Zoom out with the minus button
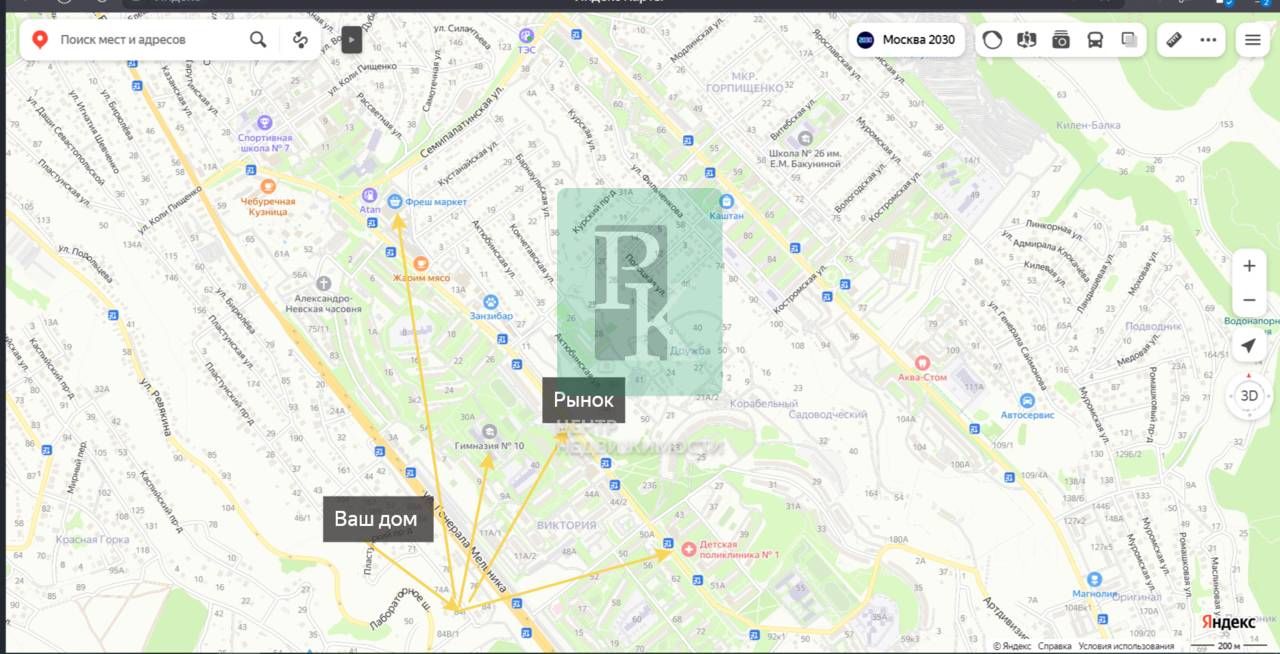This screenshot has height=654, width=1280. [x=1249, y=300]
